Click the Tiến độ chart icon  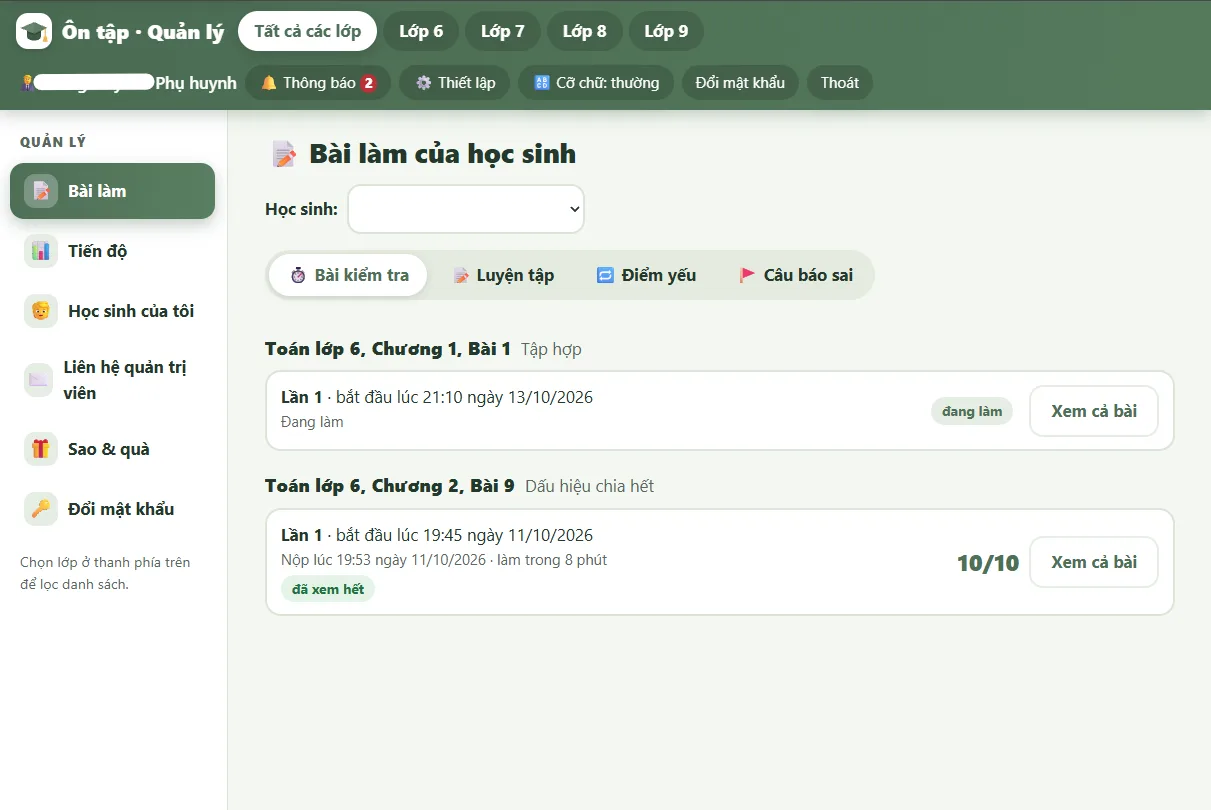click(41, 251)
